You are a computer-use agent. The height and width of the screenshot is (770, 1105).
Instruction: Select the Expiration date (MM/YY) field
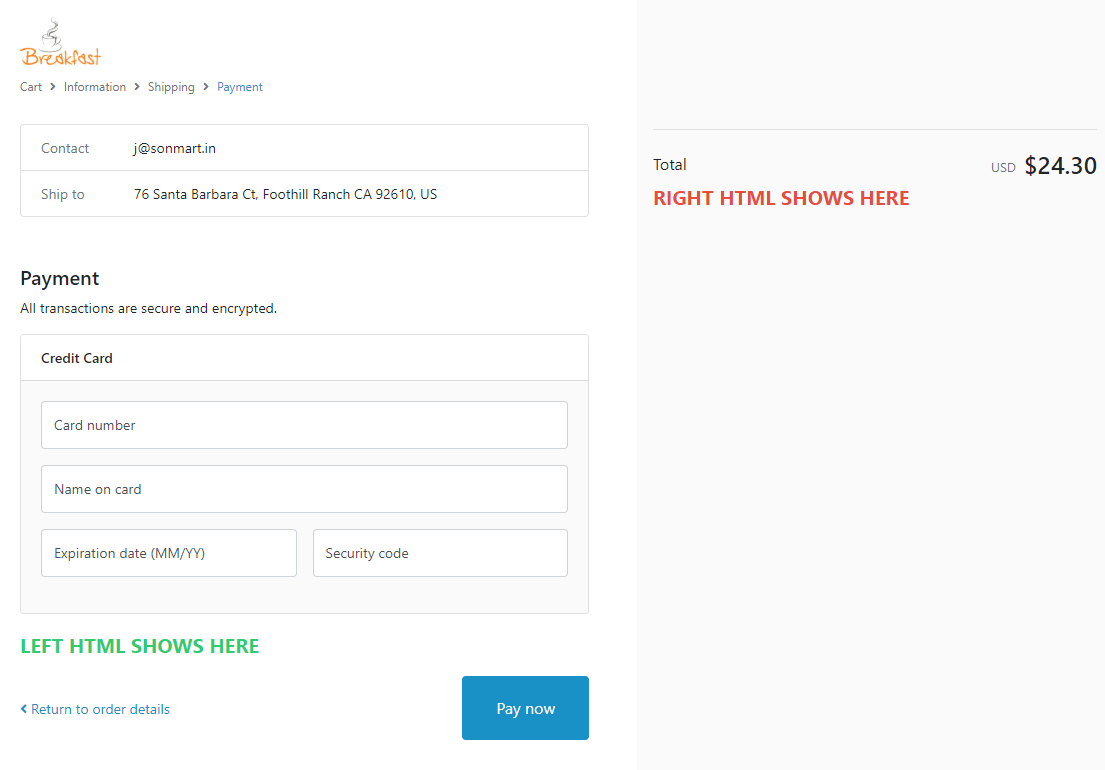(169, 553)
